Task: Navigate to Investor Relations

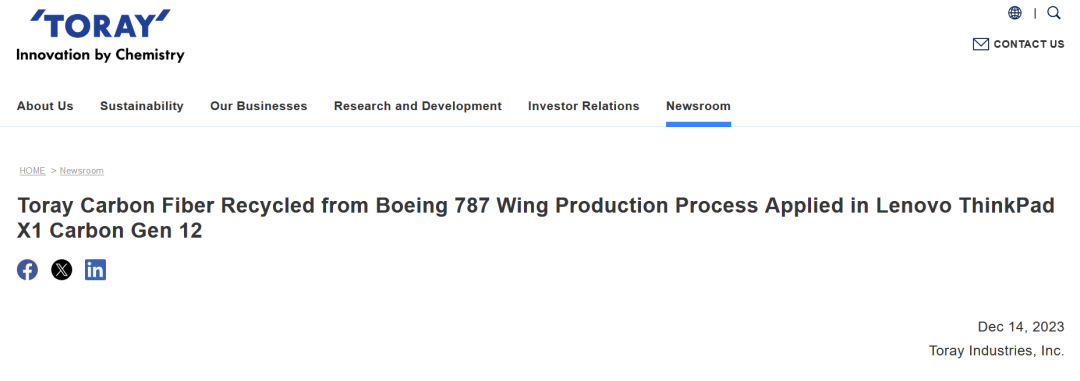Action: [x=583, y=106]
